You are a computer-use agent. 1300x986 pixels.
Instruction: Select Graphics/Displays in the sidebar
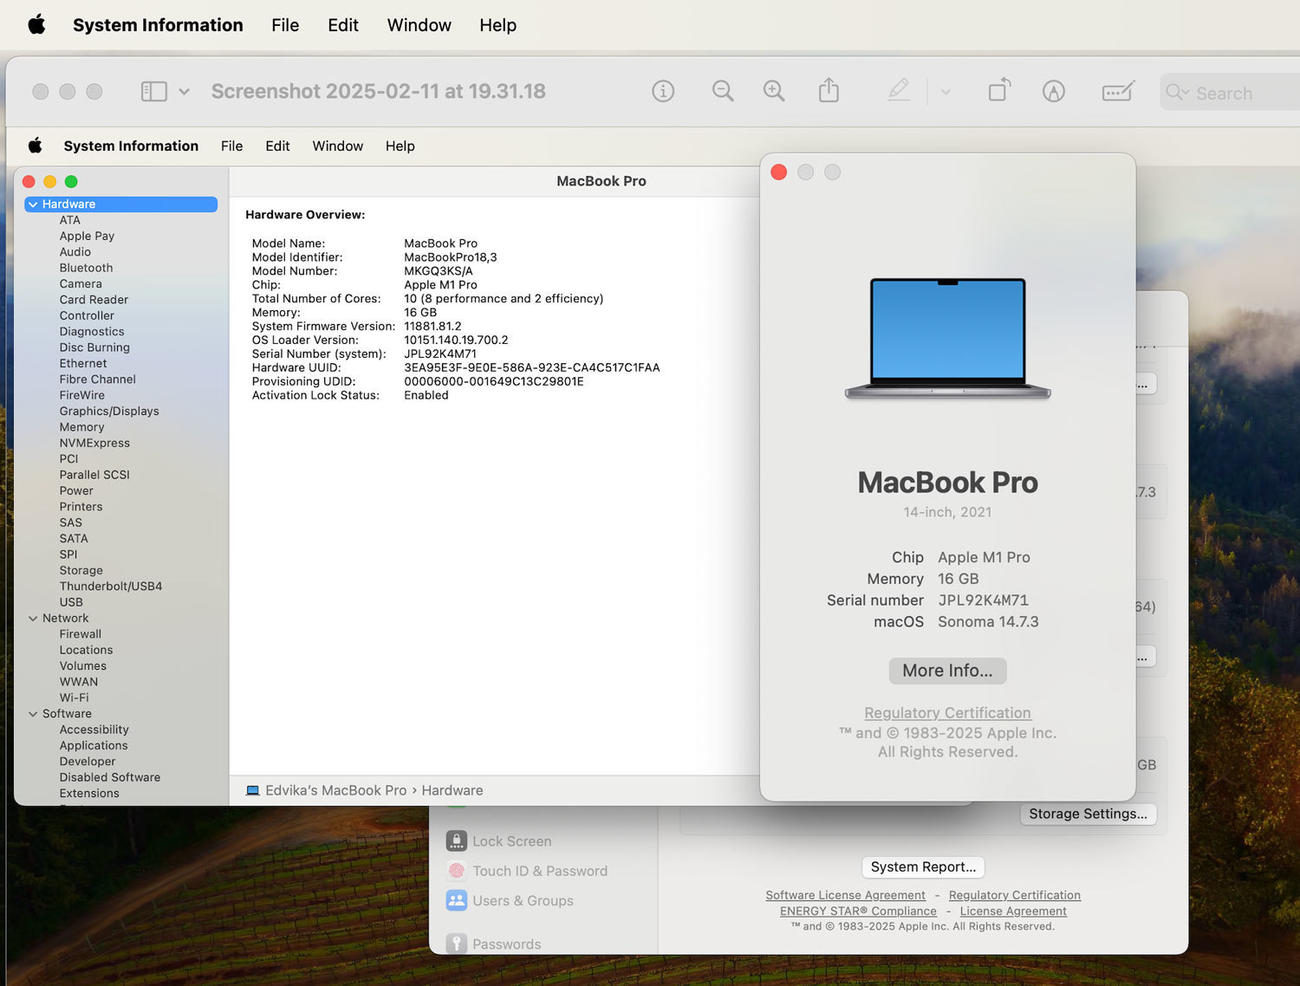(109, 411)
